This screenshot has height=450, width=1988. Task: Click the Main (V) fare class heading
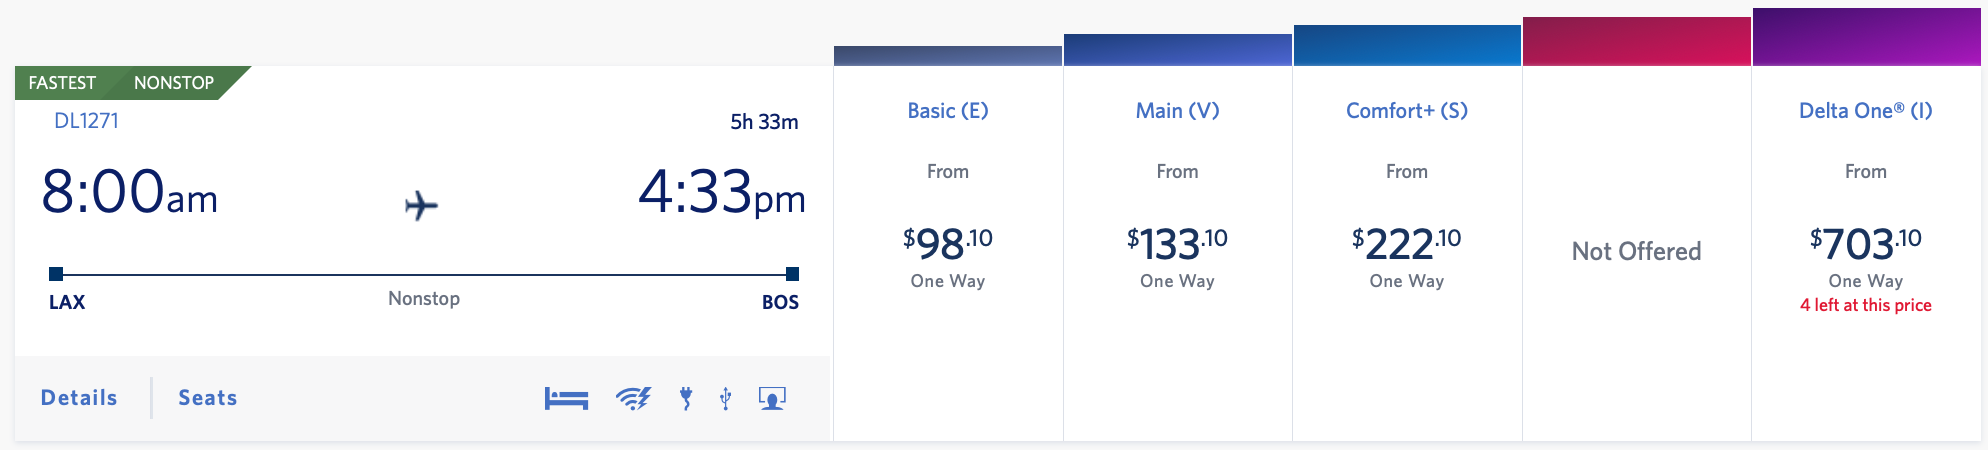coord(1177,111)
